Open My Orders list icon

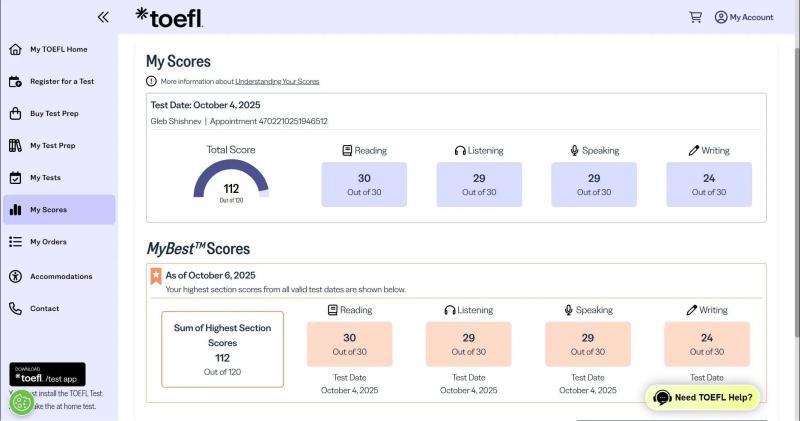pyautogui.click(x=15, y=242)
